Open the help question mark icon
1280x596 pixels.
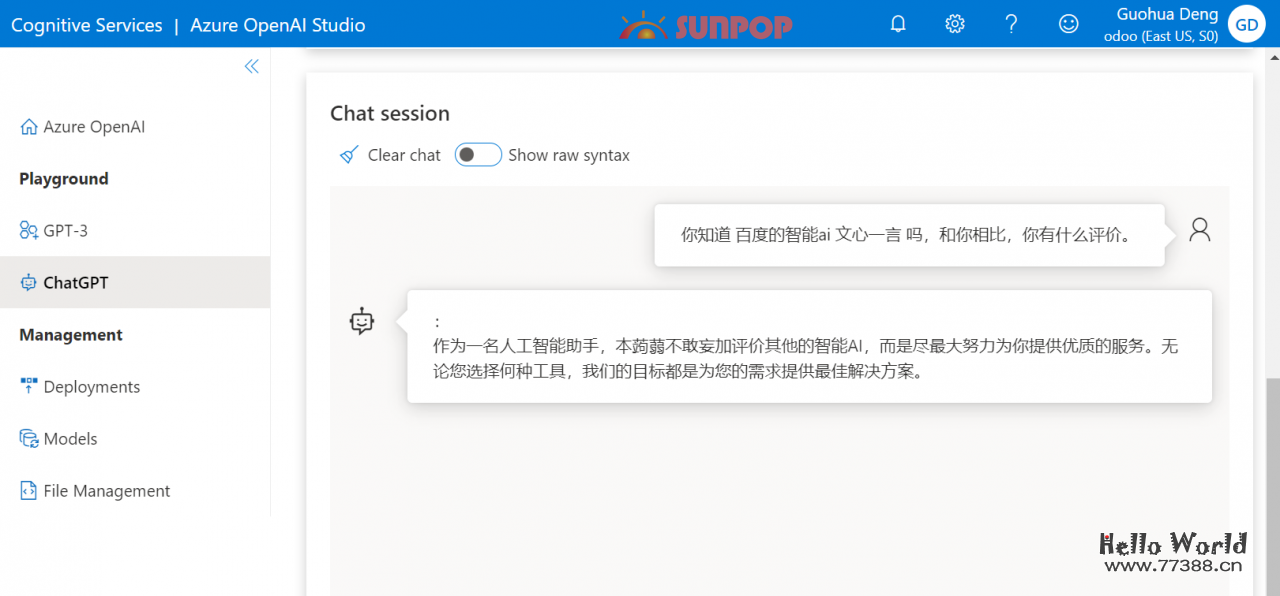[1010, 22]
